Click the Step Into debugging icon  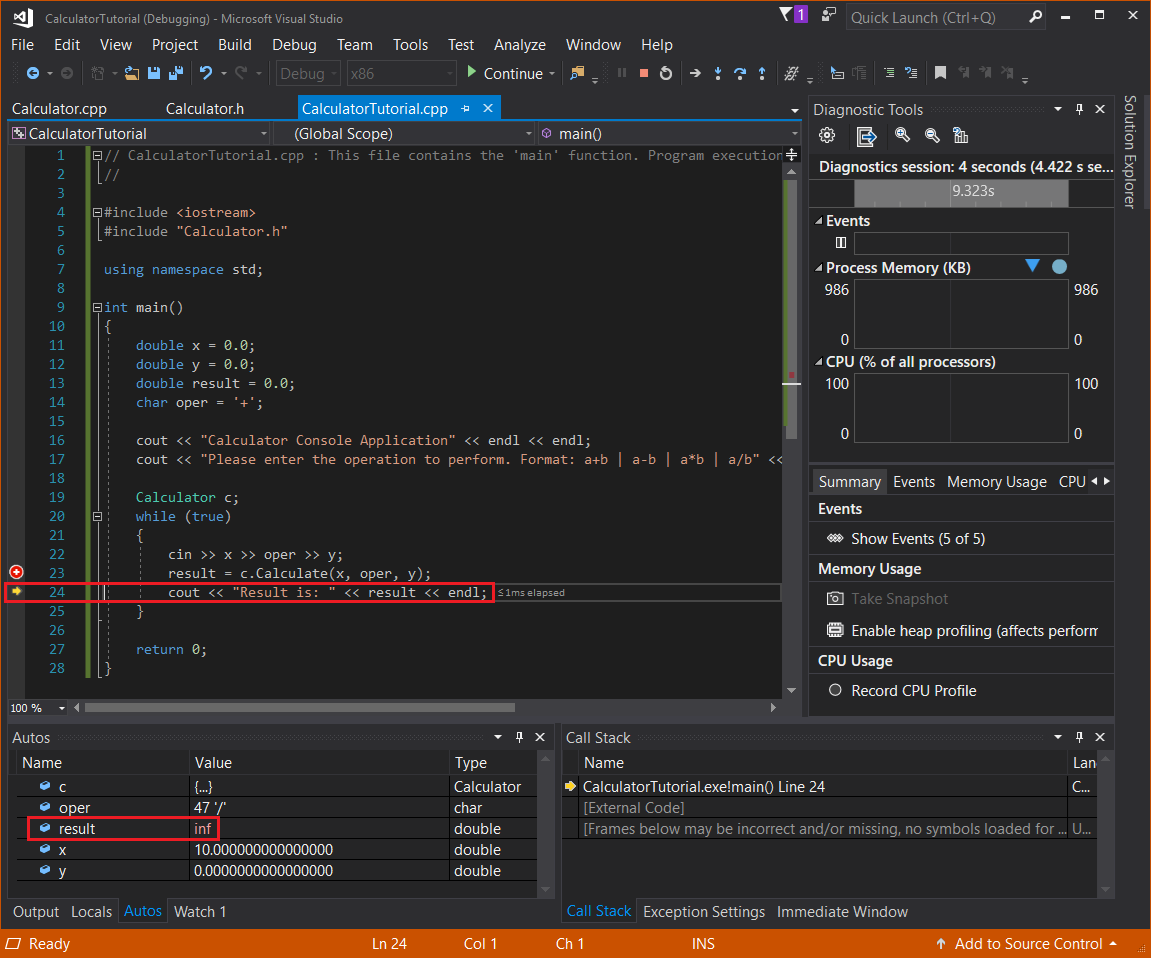[x=718, y=72]
